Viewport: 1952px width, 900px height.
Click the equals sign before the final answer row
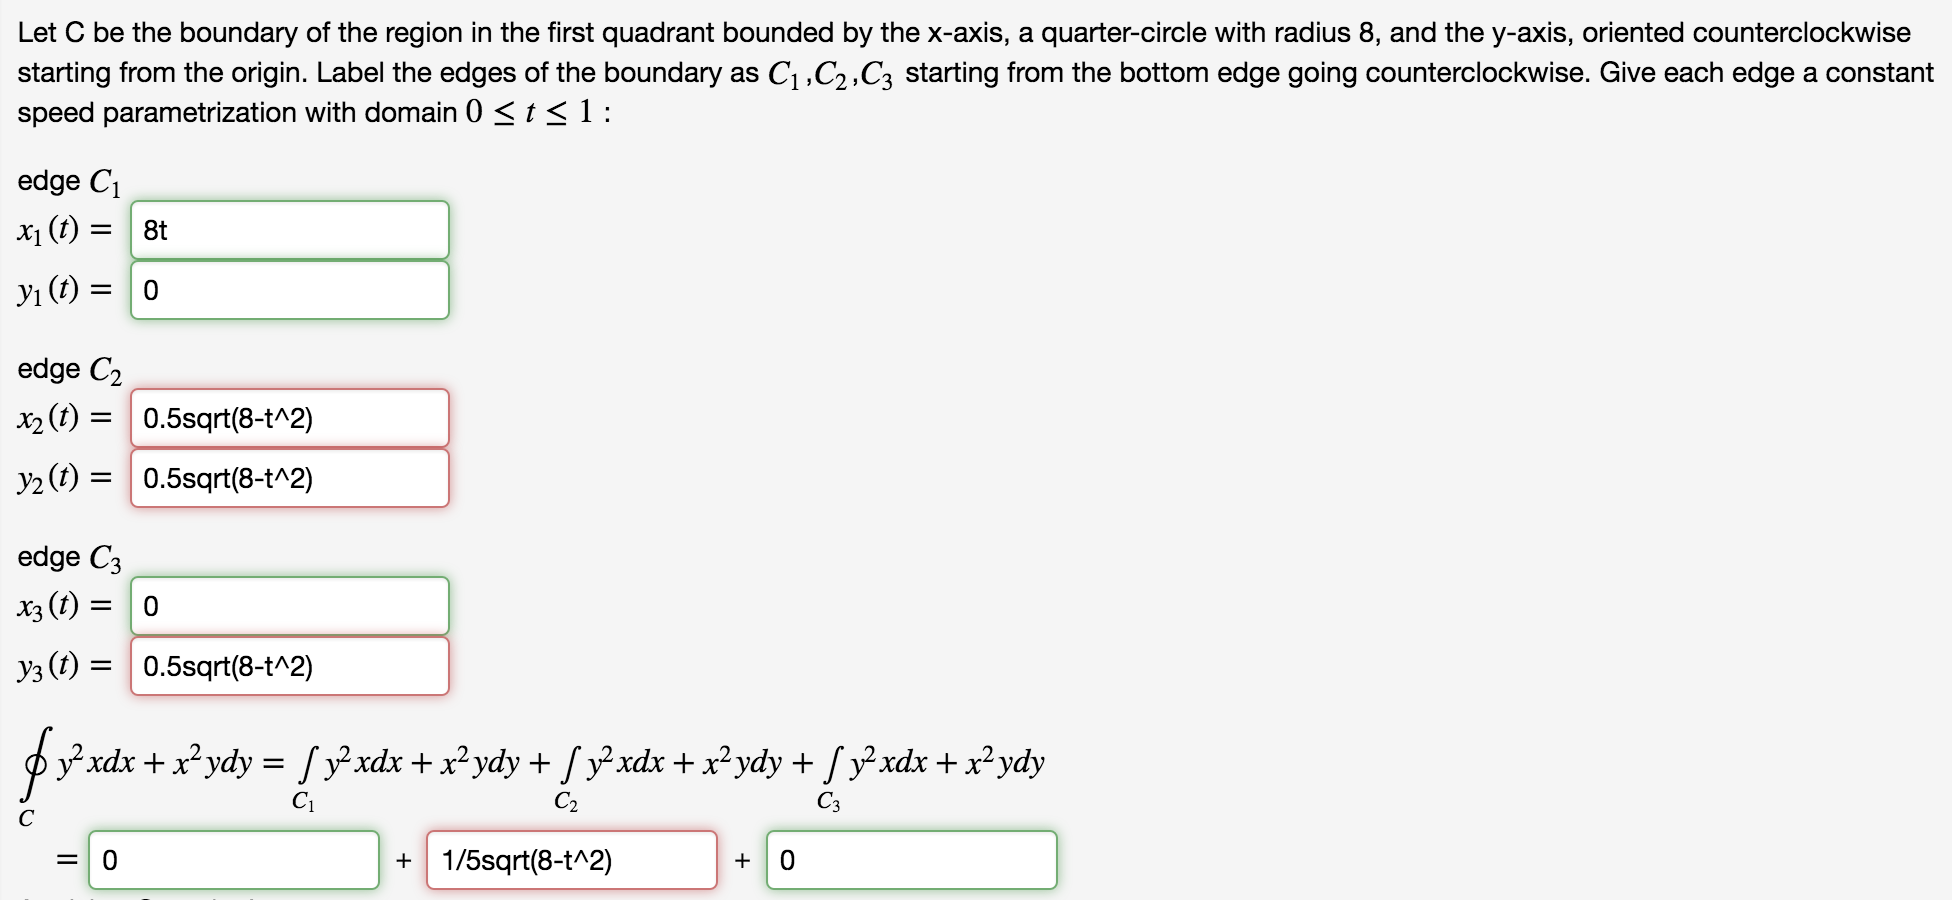point(66,859)
